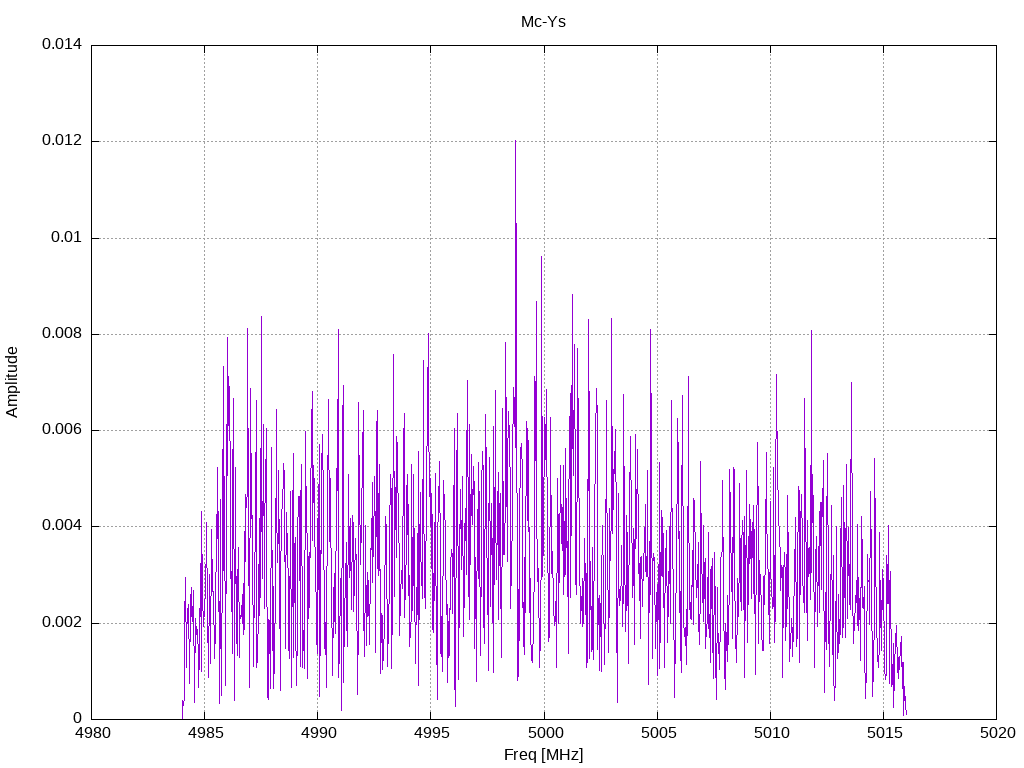The height and width of the screenshot is (768, 1024).
Task: Click the 5020 x-axis tick label
Action: point(997,733)
